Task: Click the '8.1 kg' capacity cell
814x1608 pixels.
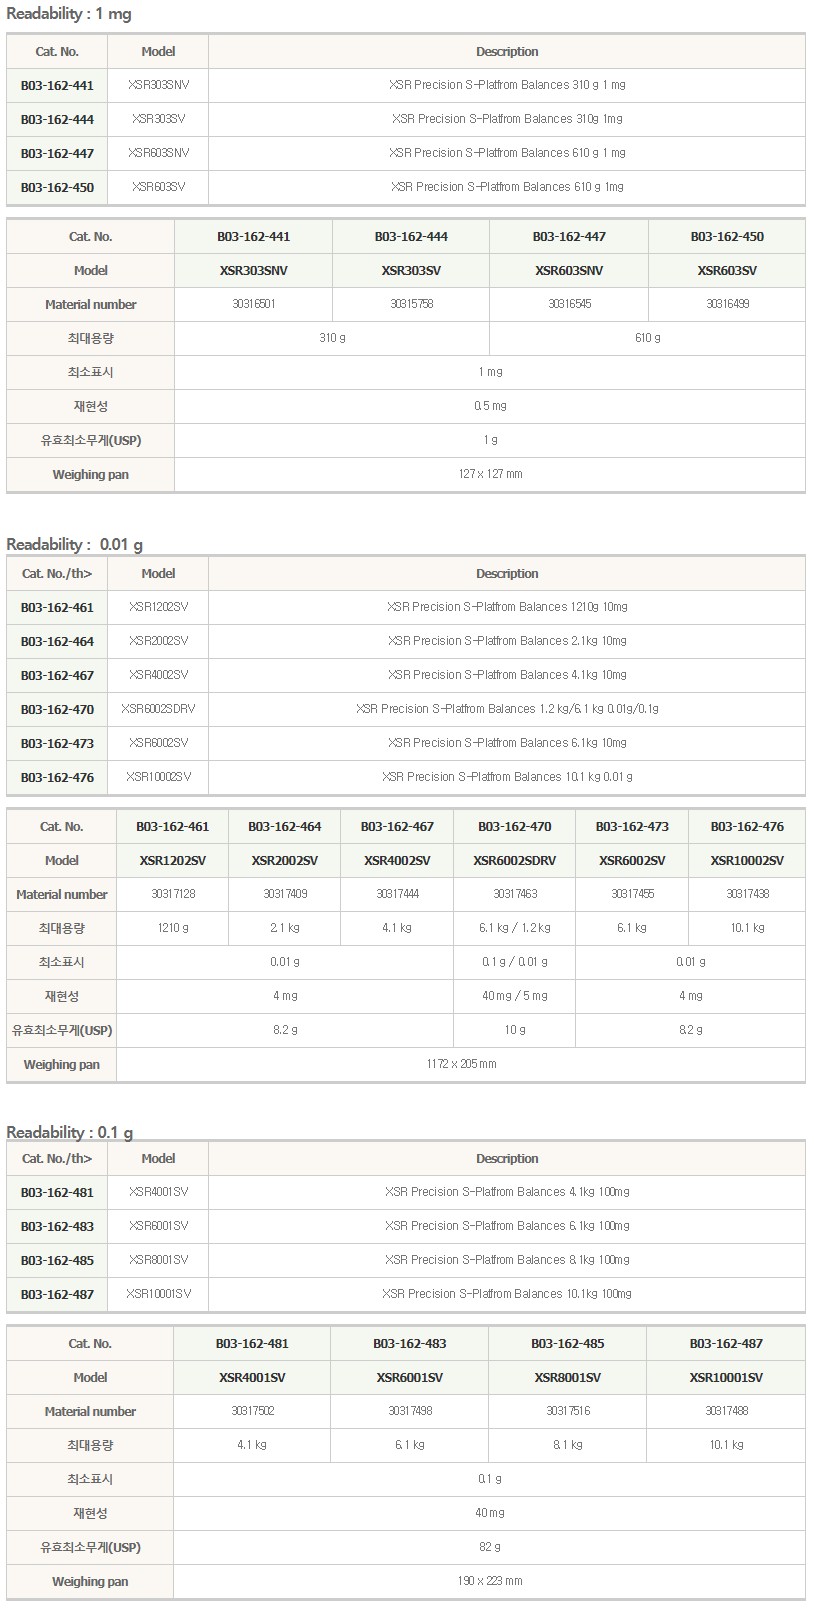Action: click(568, 1445)
